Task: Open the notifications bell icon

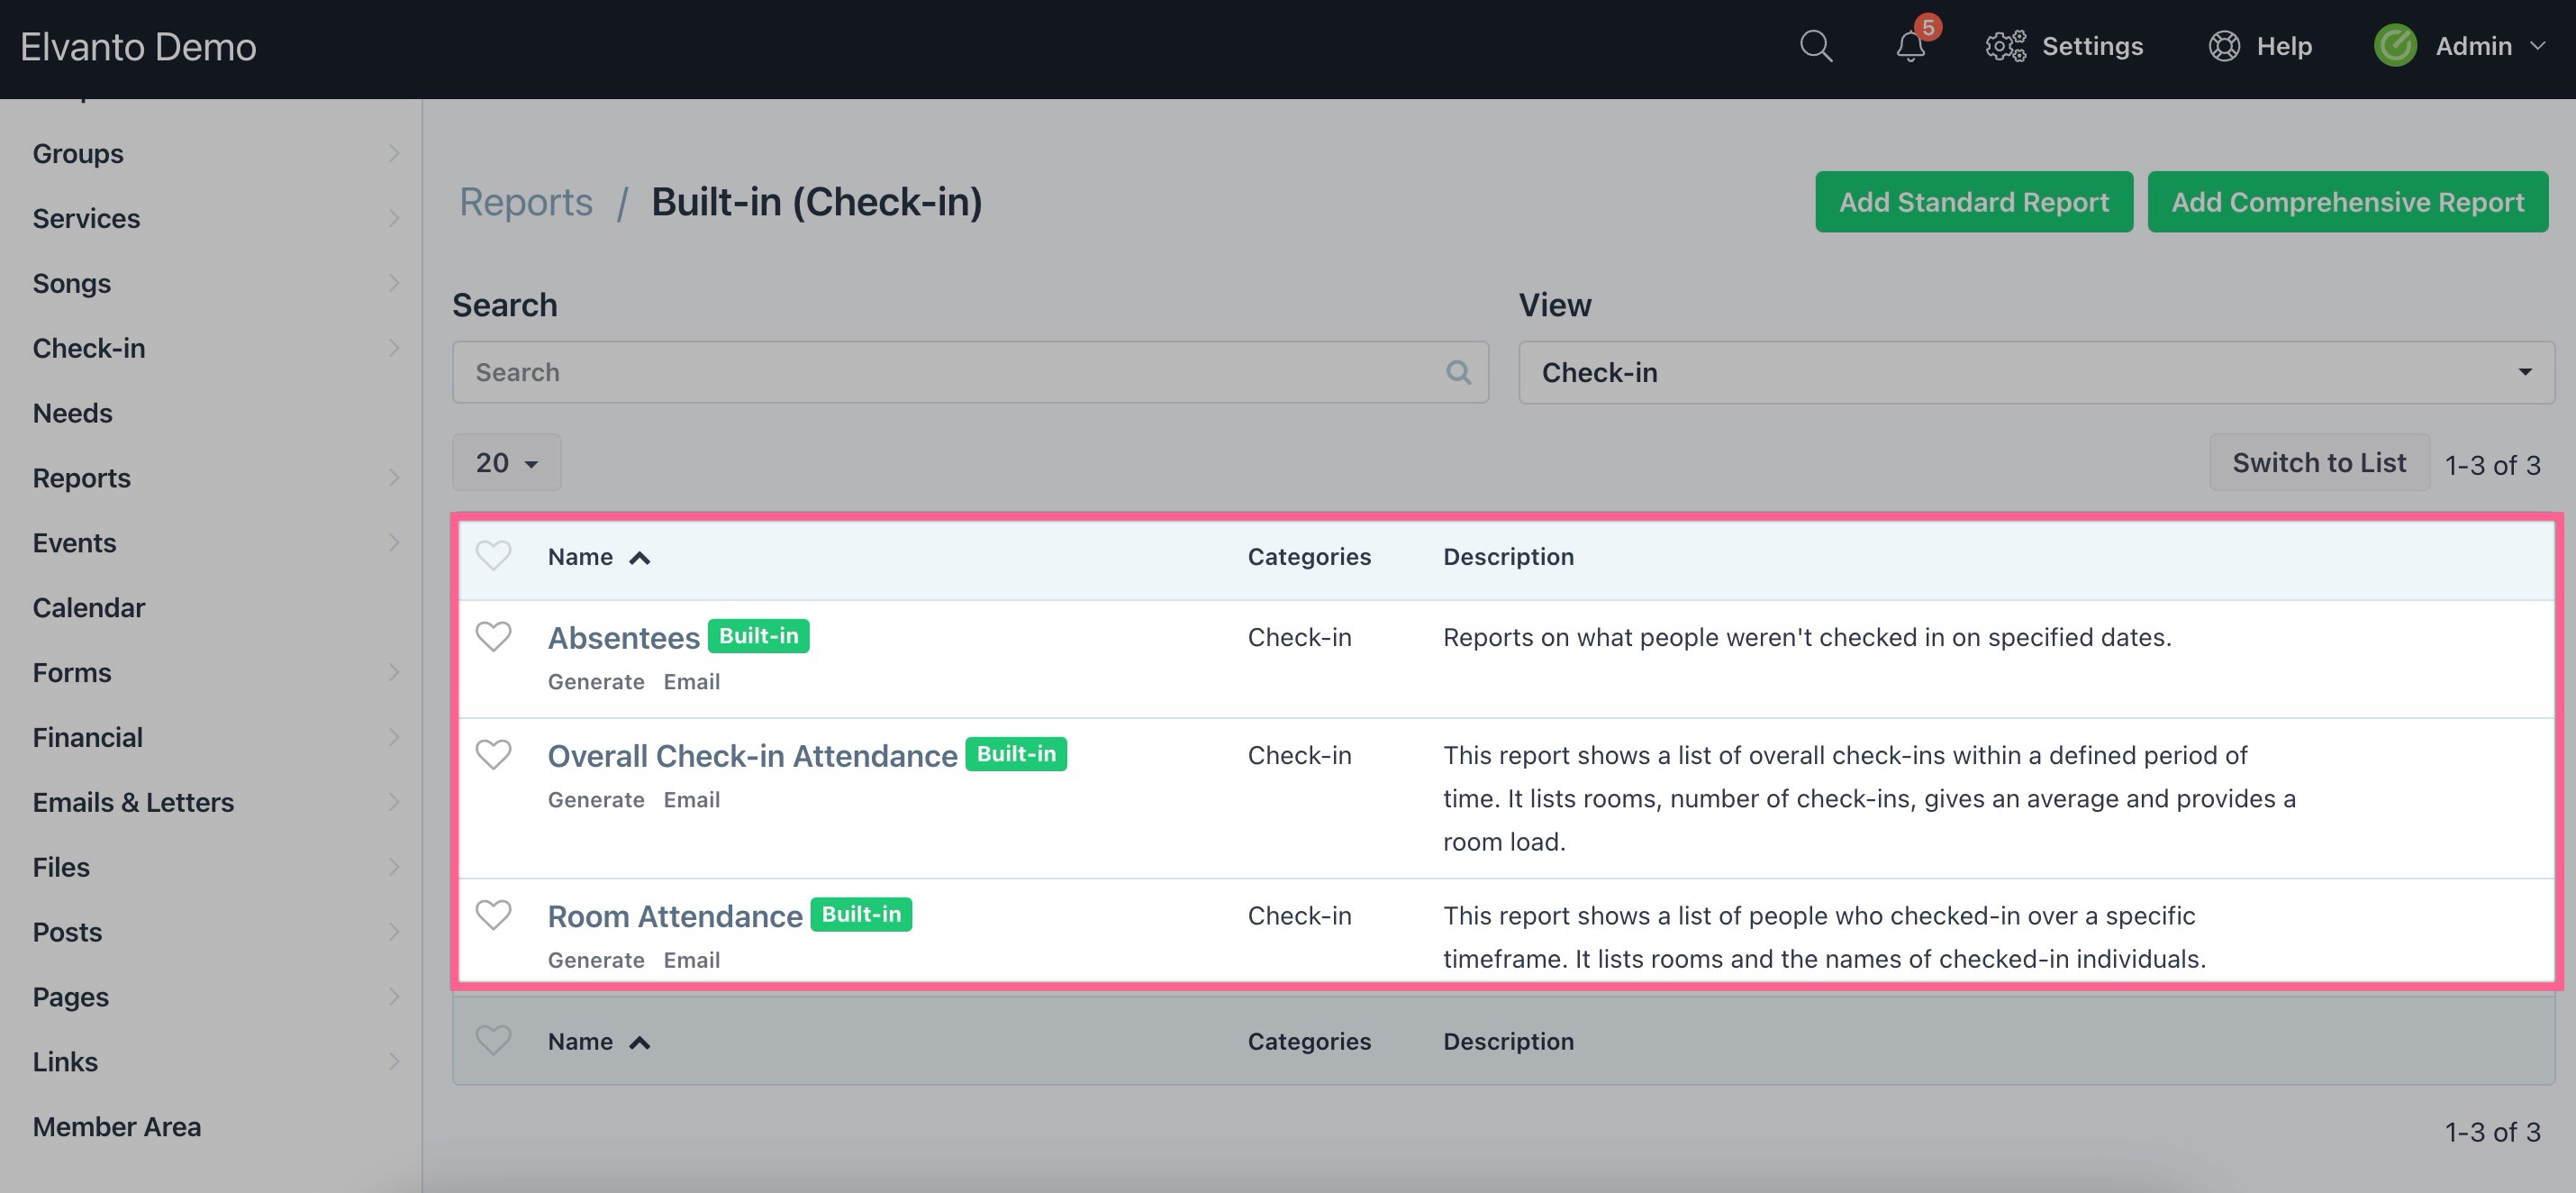Action: click(x=1910, y=46)
